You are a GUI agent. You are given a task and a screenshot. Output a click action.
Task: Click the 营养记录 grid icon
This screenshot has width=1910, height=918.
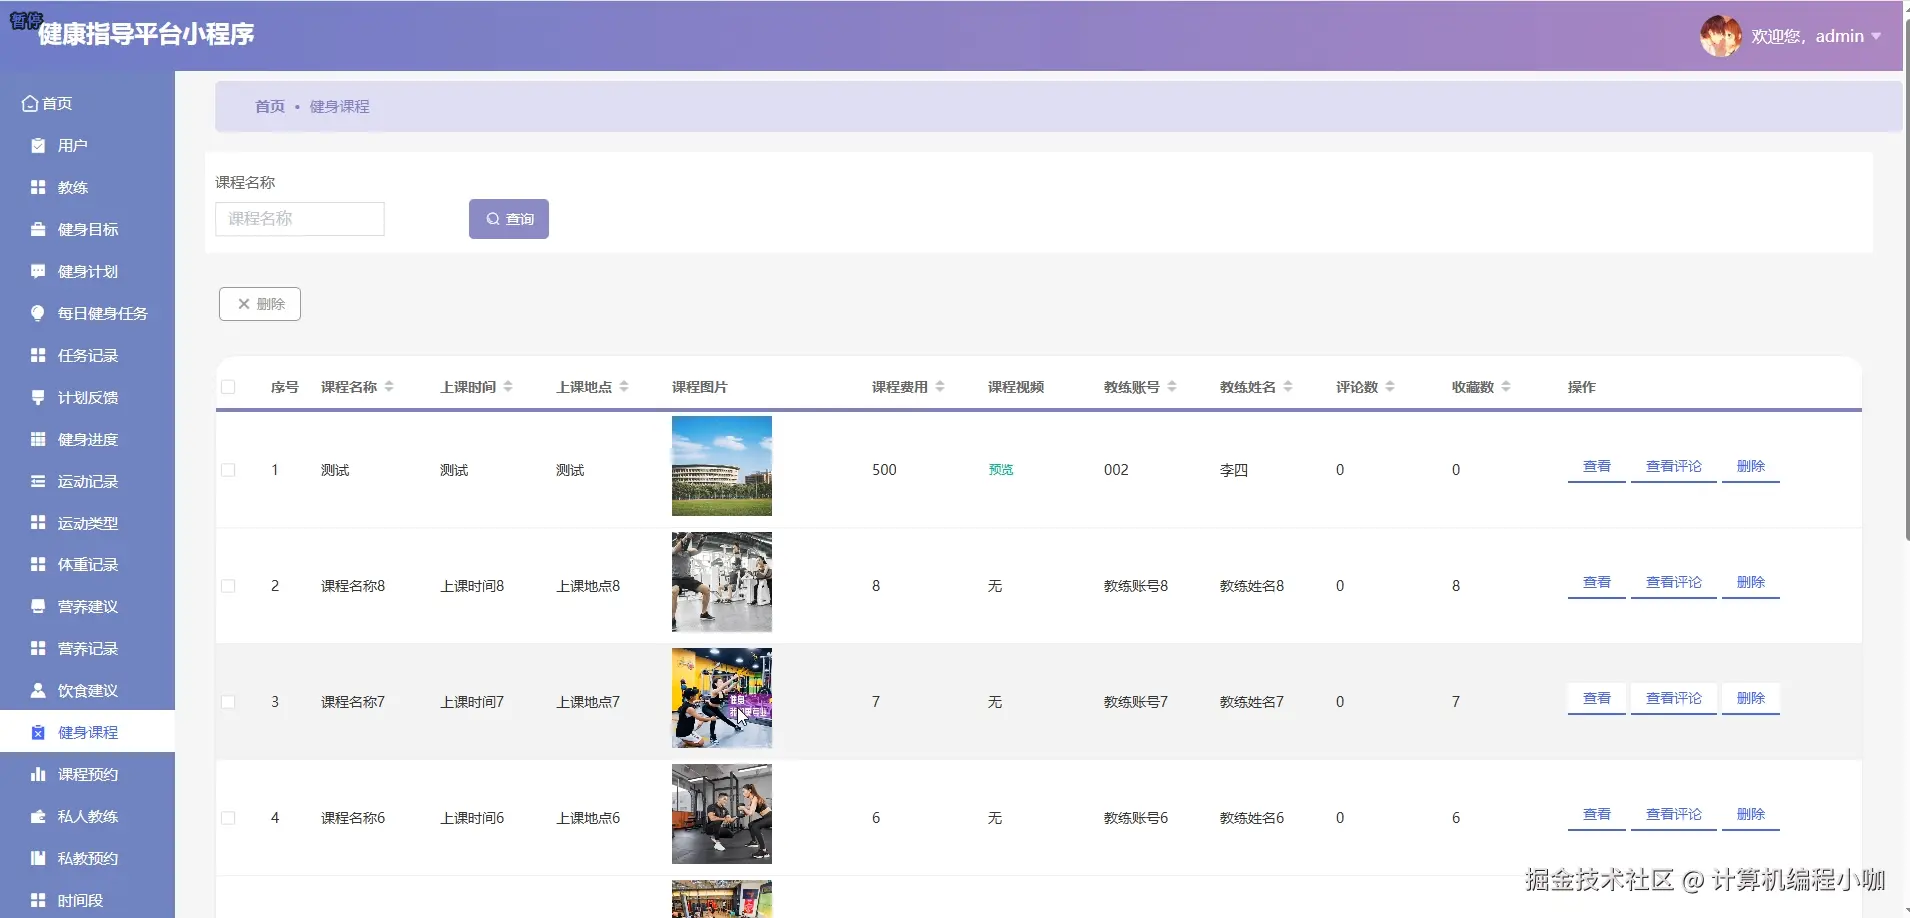pos(38,649)
